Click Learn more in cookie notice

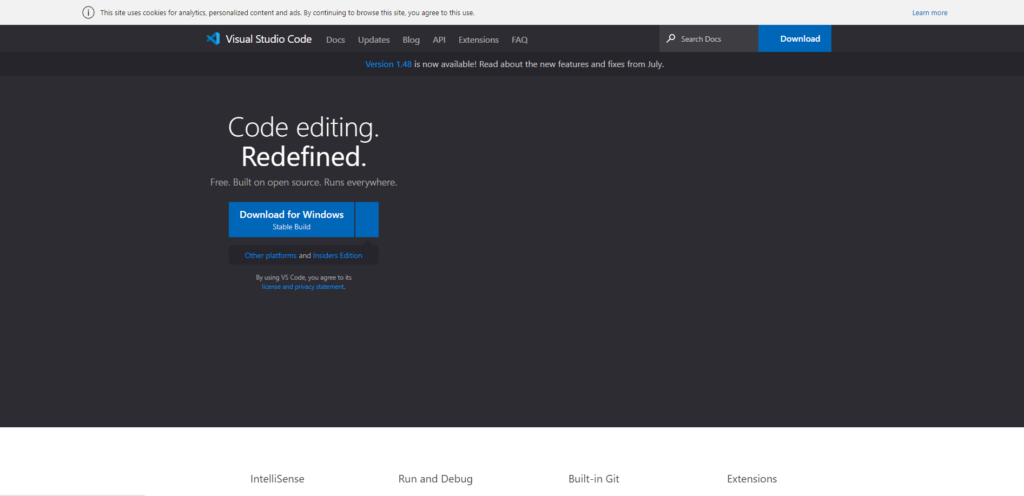click(x=930, y=12)
